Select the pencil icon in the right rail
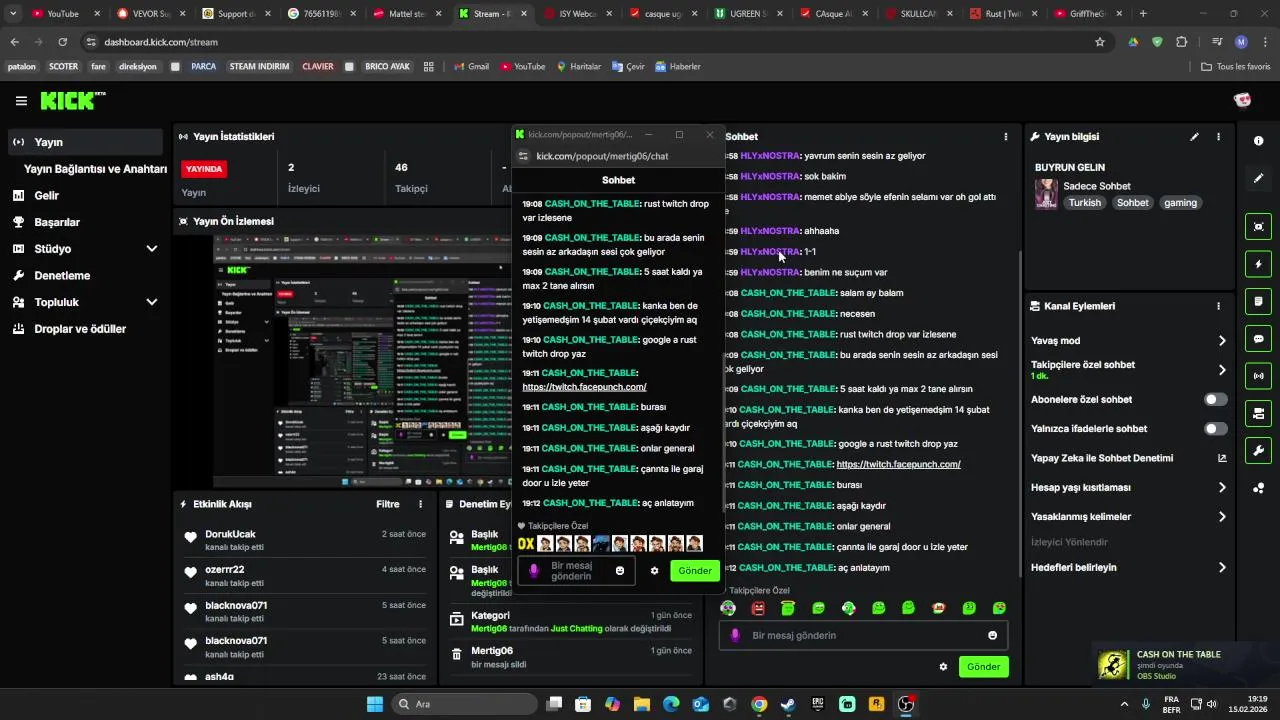The image size is (1280, 720). tap(1258, 178)
